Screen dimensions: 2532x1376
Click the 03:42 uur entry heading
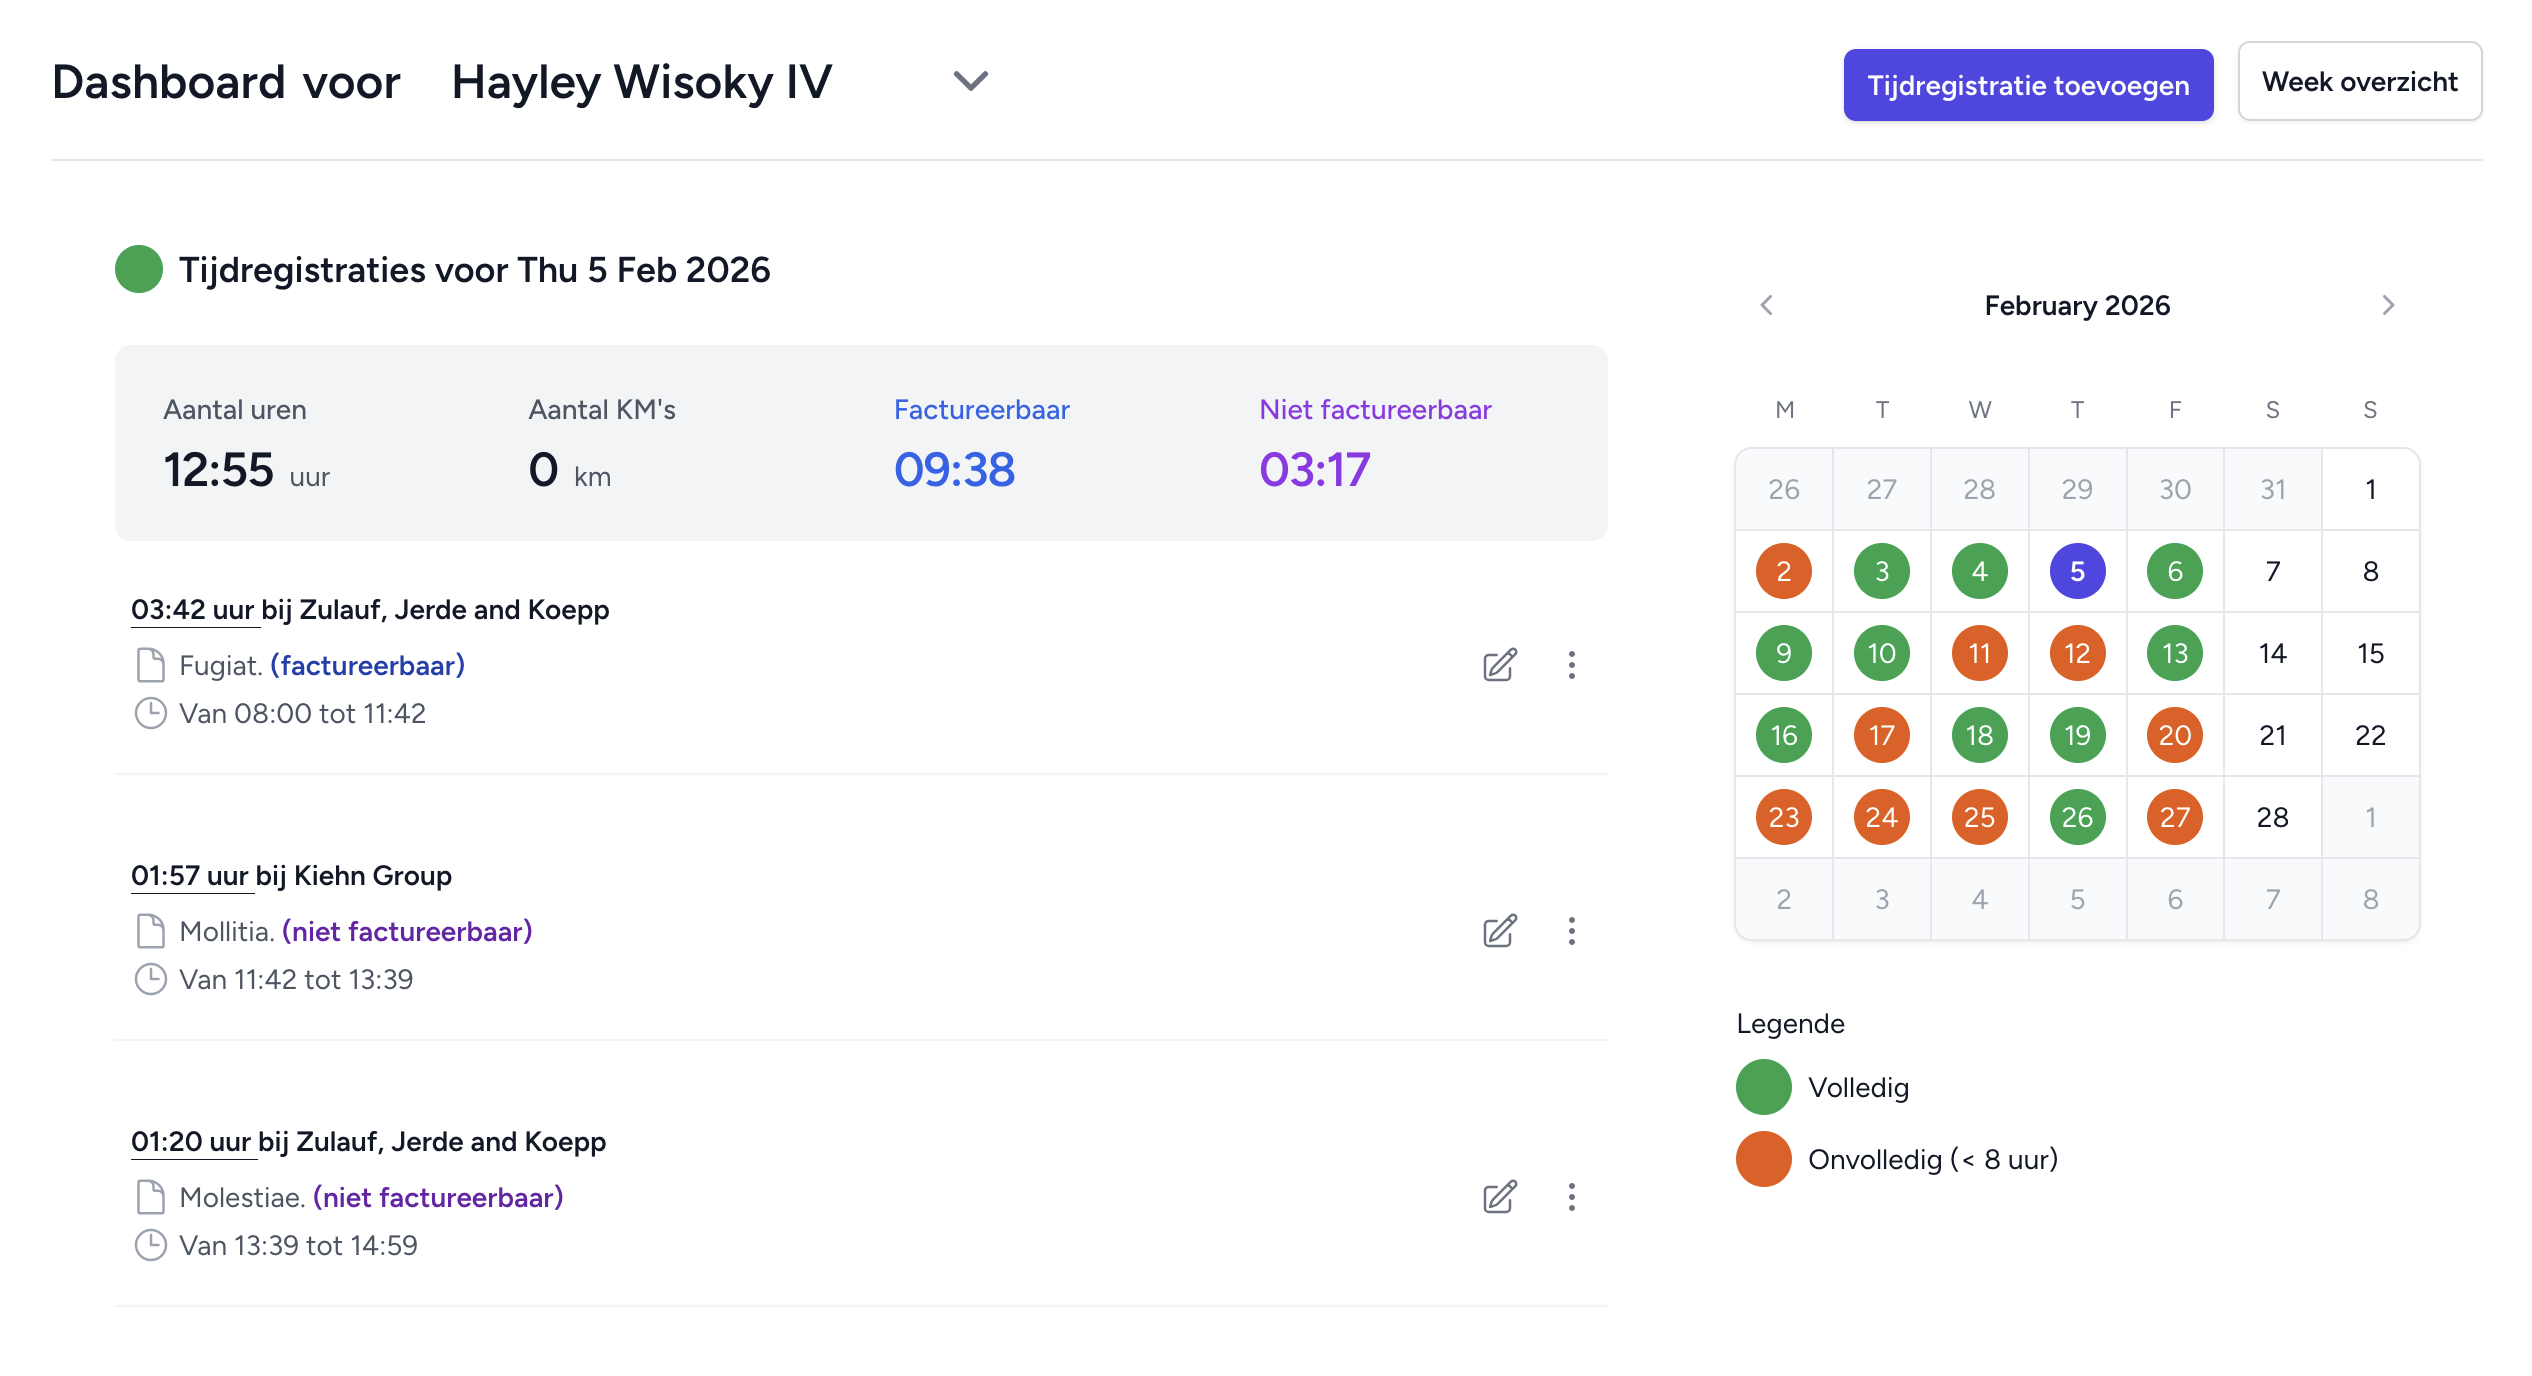point(370,609)
